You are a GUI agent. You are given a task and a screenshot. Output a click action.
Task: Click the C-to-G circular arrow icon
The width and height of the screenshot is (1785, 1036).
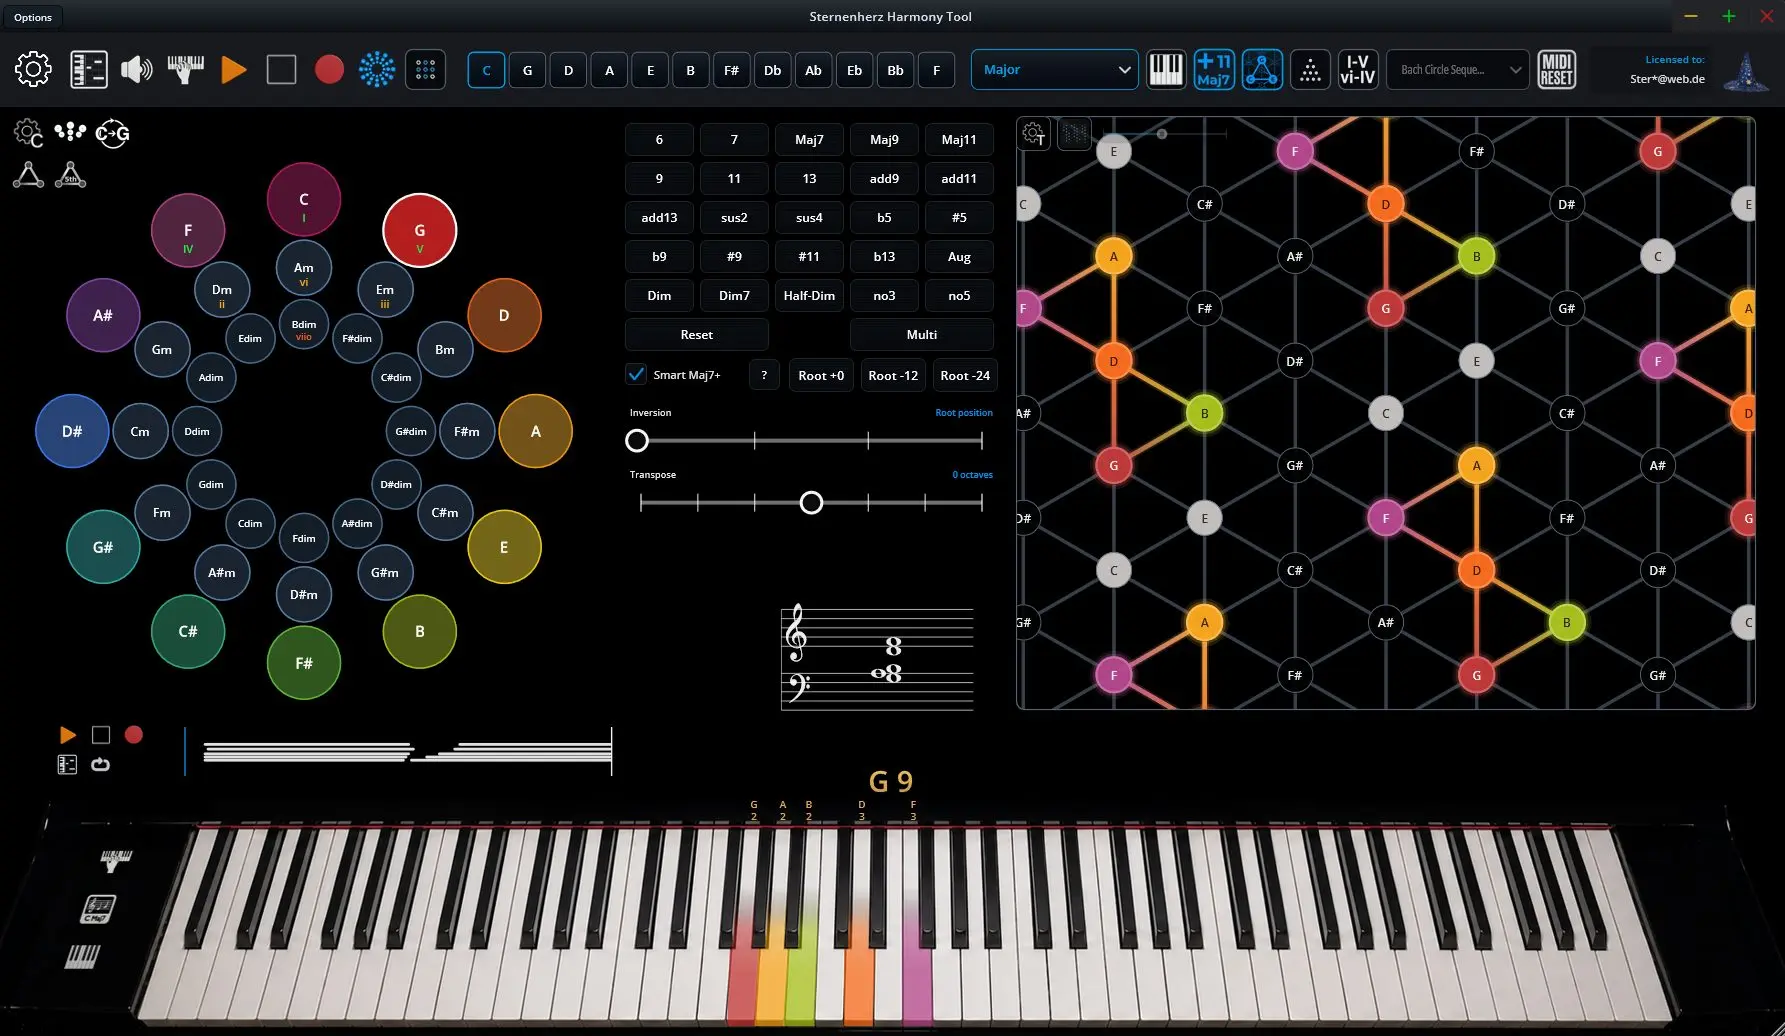[112, 133]
